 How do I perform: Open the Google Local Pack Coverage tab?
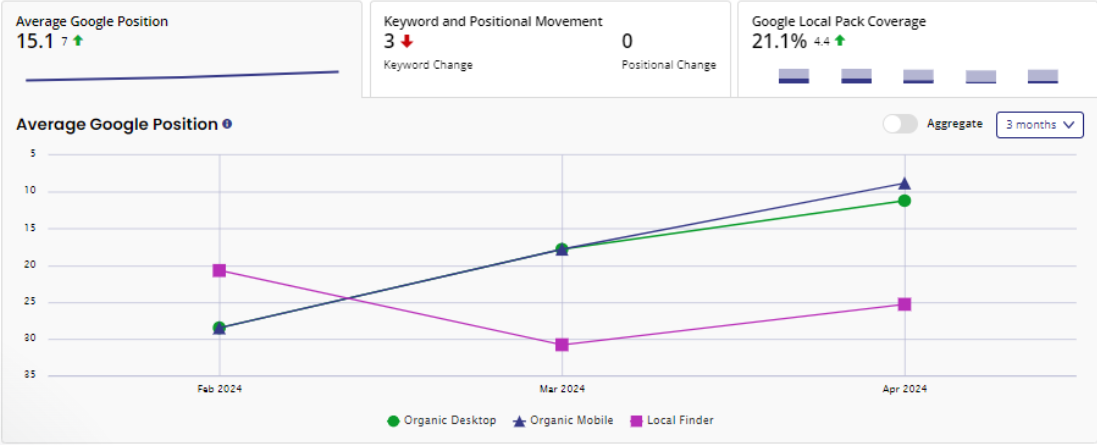click(x=916, y=49)
